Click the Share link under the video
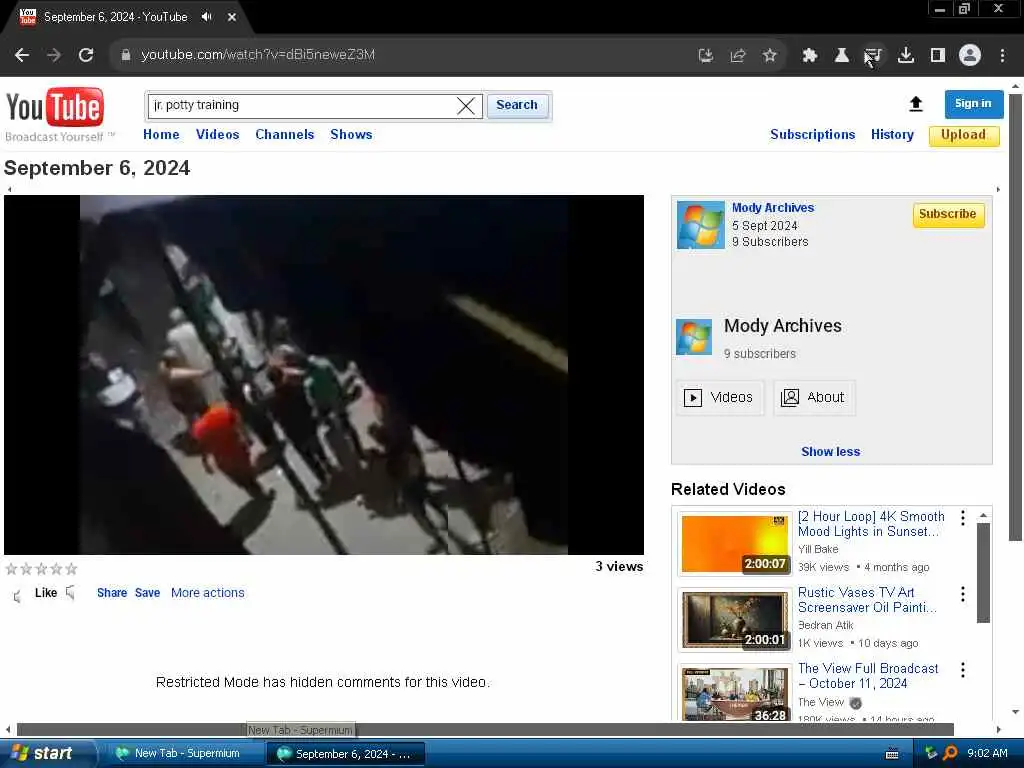 pyautogui.click(x=112, y=593)
